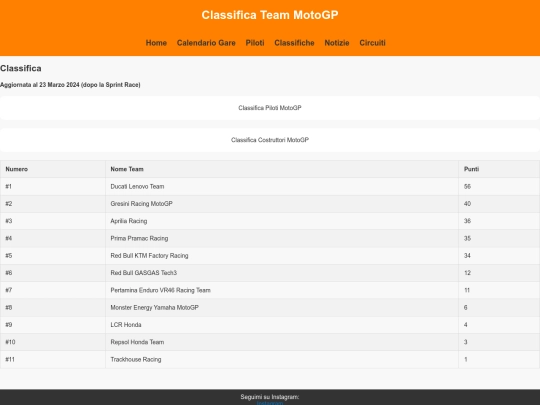Click rank cell #6

53,273
